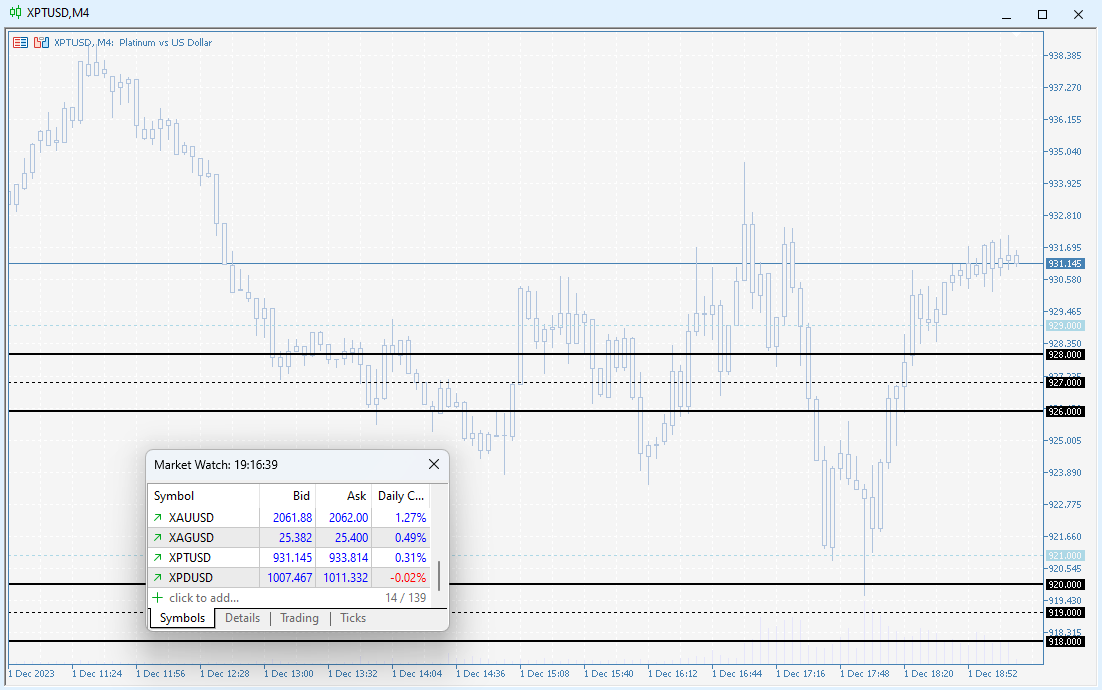
Task: Click the 928.000 horizontal line price label
Action: [x=1065, y=355]
